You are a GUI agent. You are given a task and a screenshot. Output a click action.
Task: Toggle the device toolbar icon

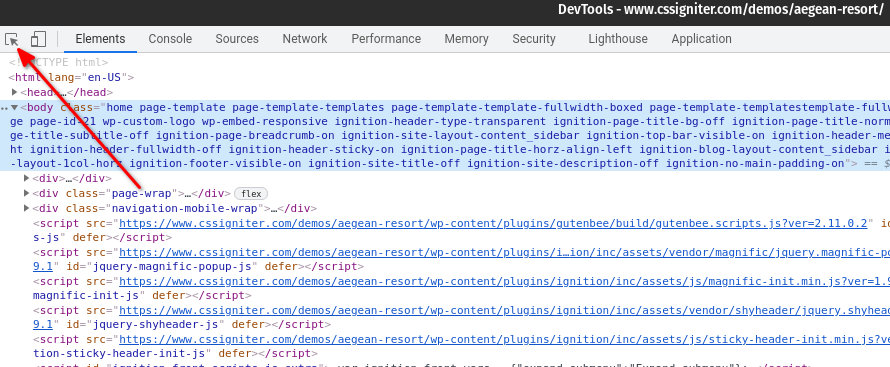pos(39,39)
